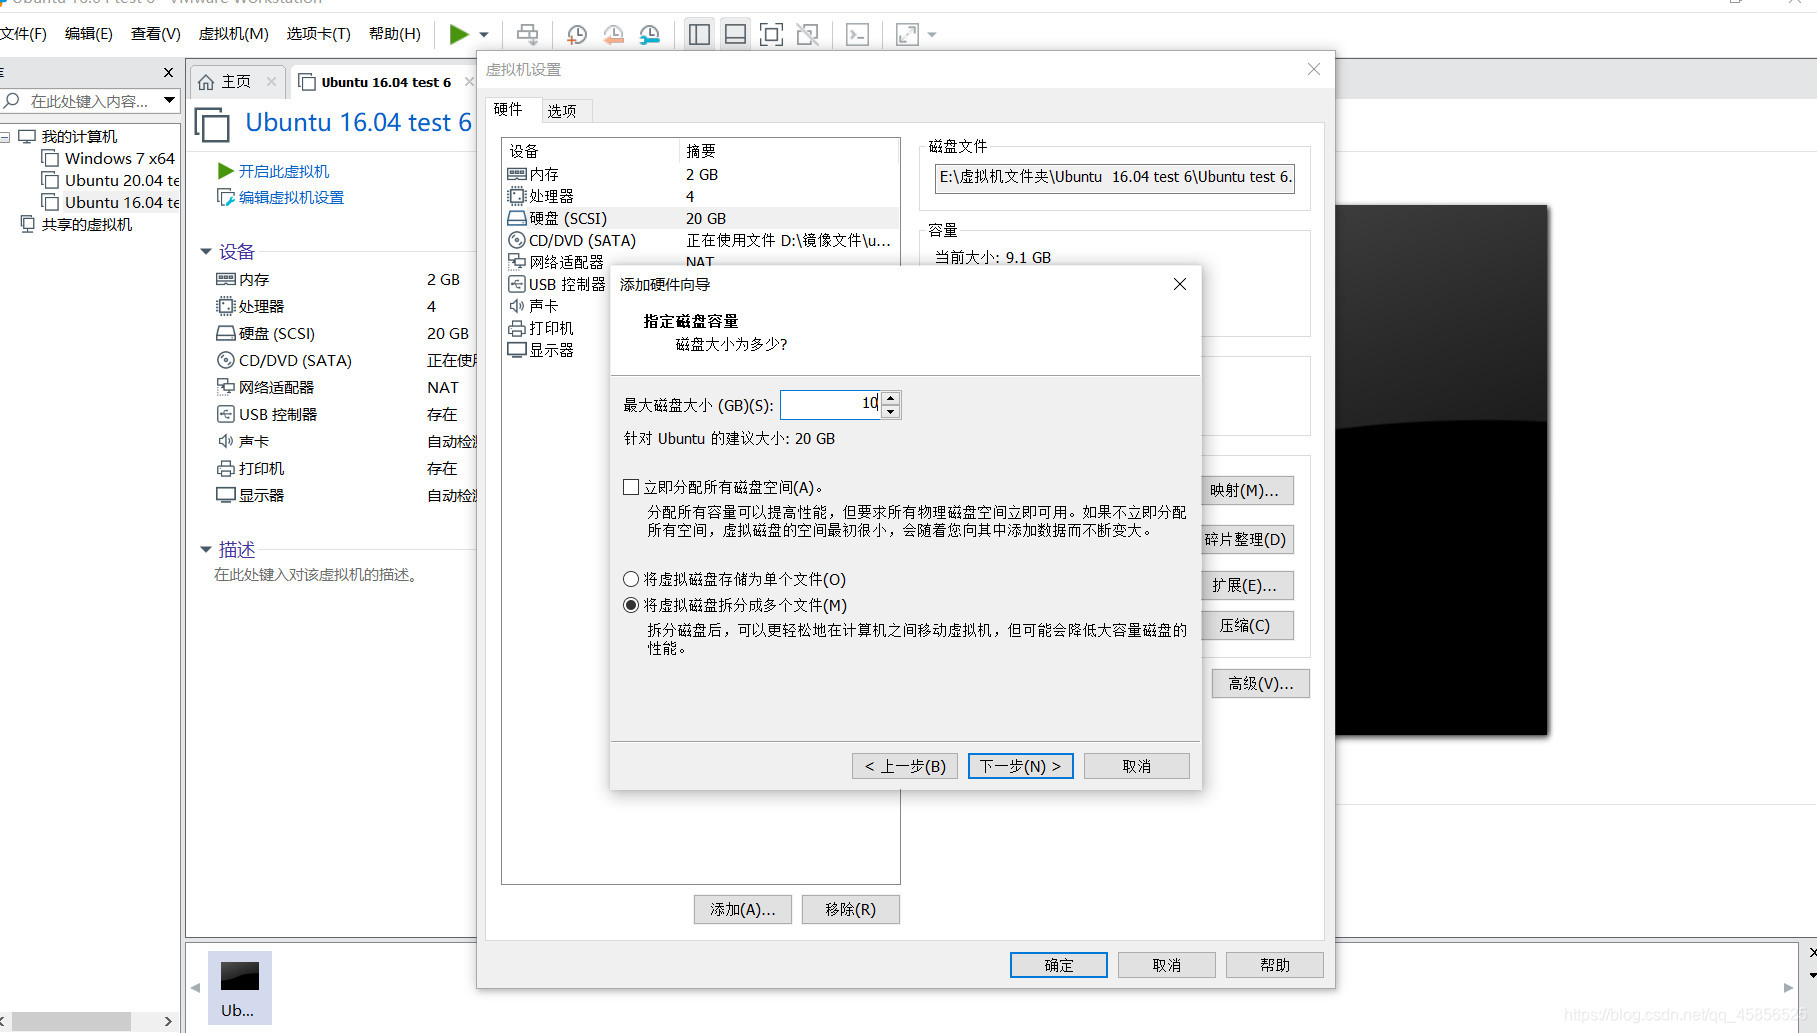The image size is (1817, 1033).
Task: Open the console view icon
Action: [857, 35]
